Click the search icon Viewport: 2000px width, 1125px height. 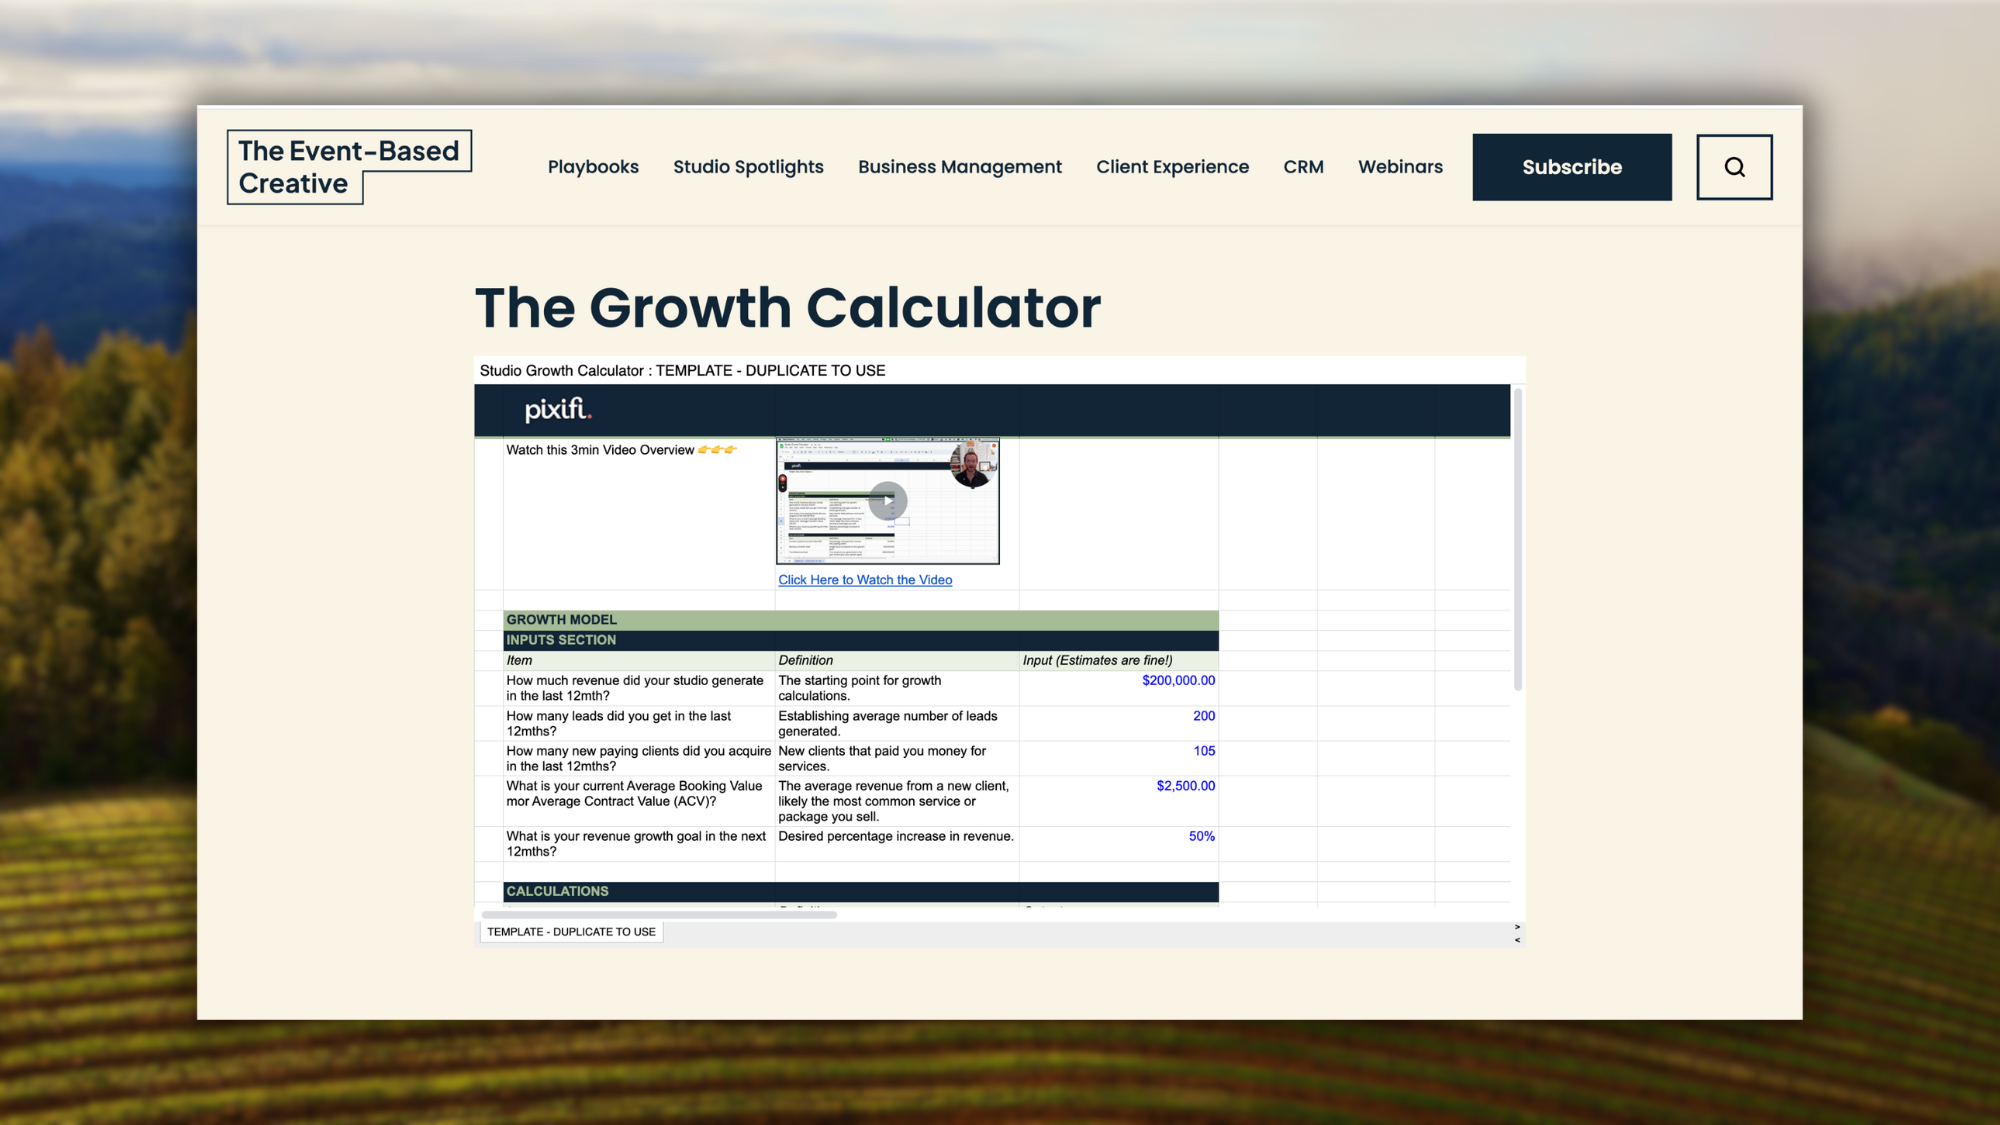pyautogui.click(x=1734, y=166)
